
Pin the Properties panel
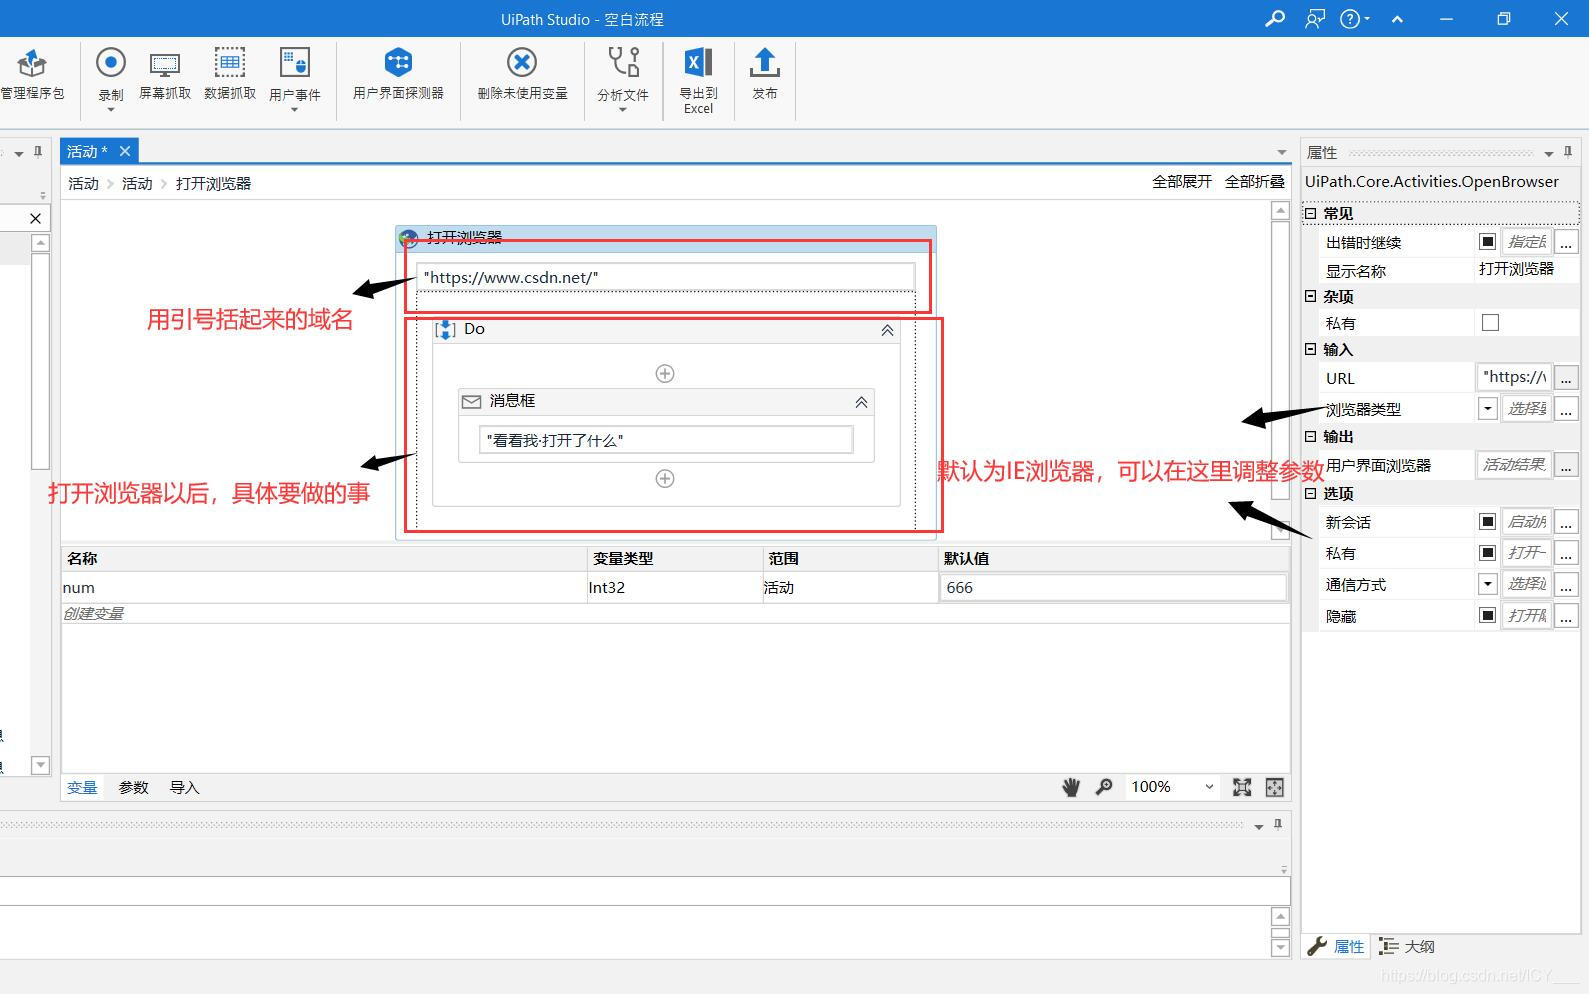pyautogui.click(x=1568, y=152)
